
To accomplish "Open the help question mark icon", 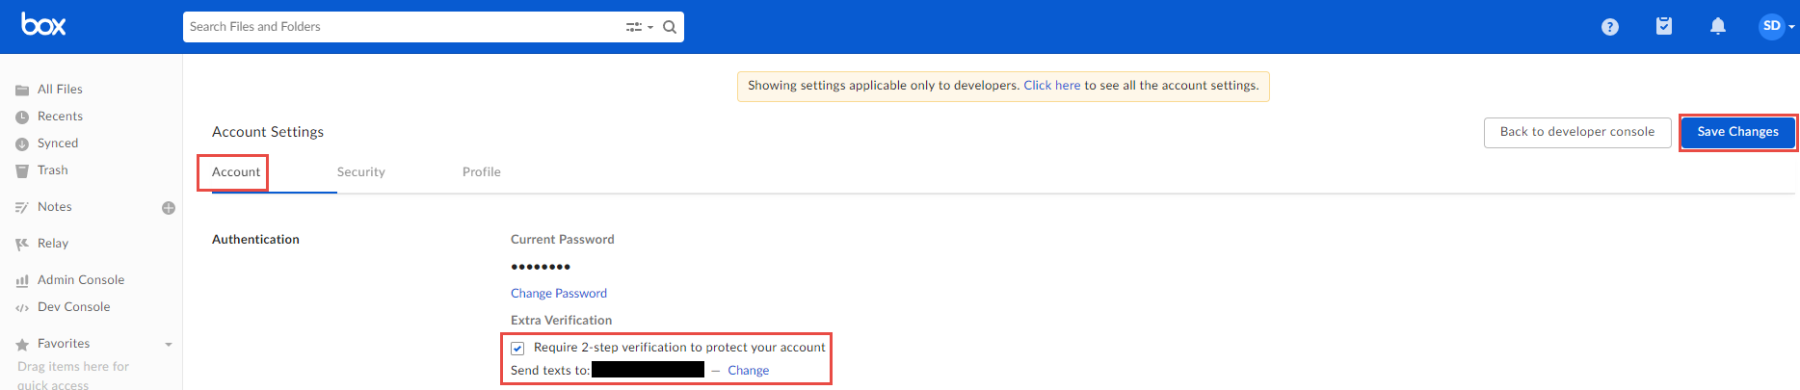I will pyautogui.click(x=1610, y=27).
